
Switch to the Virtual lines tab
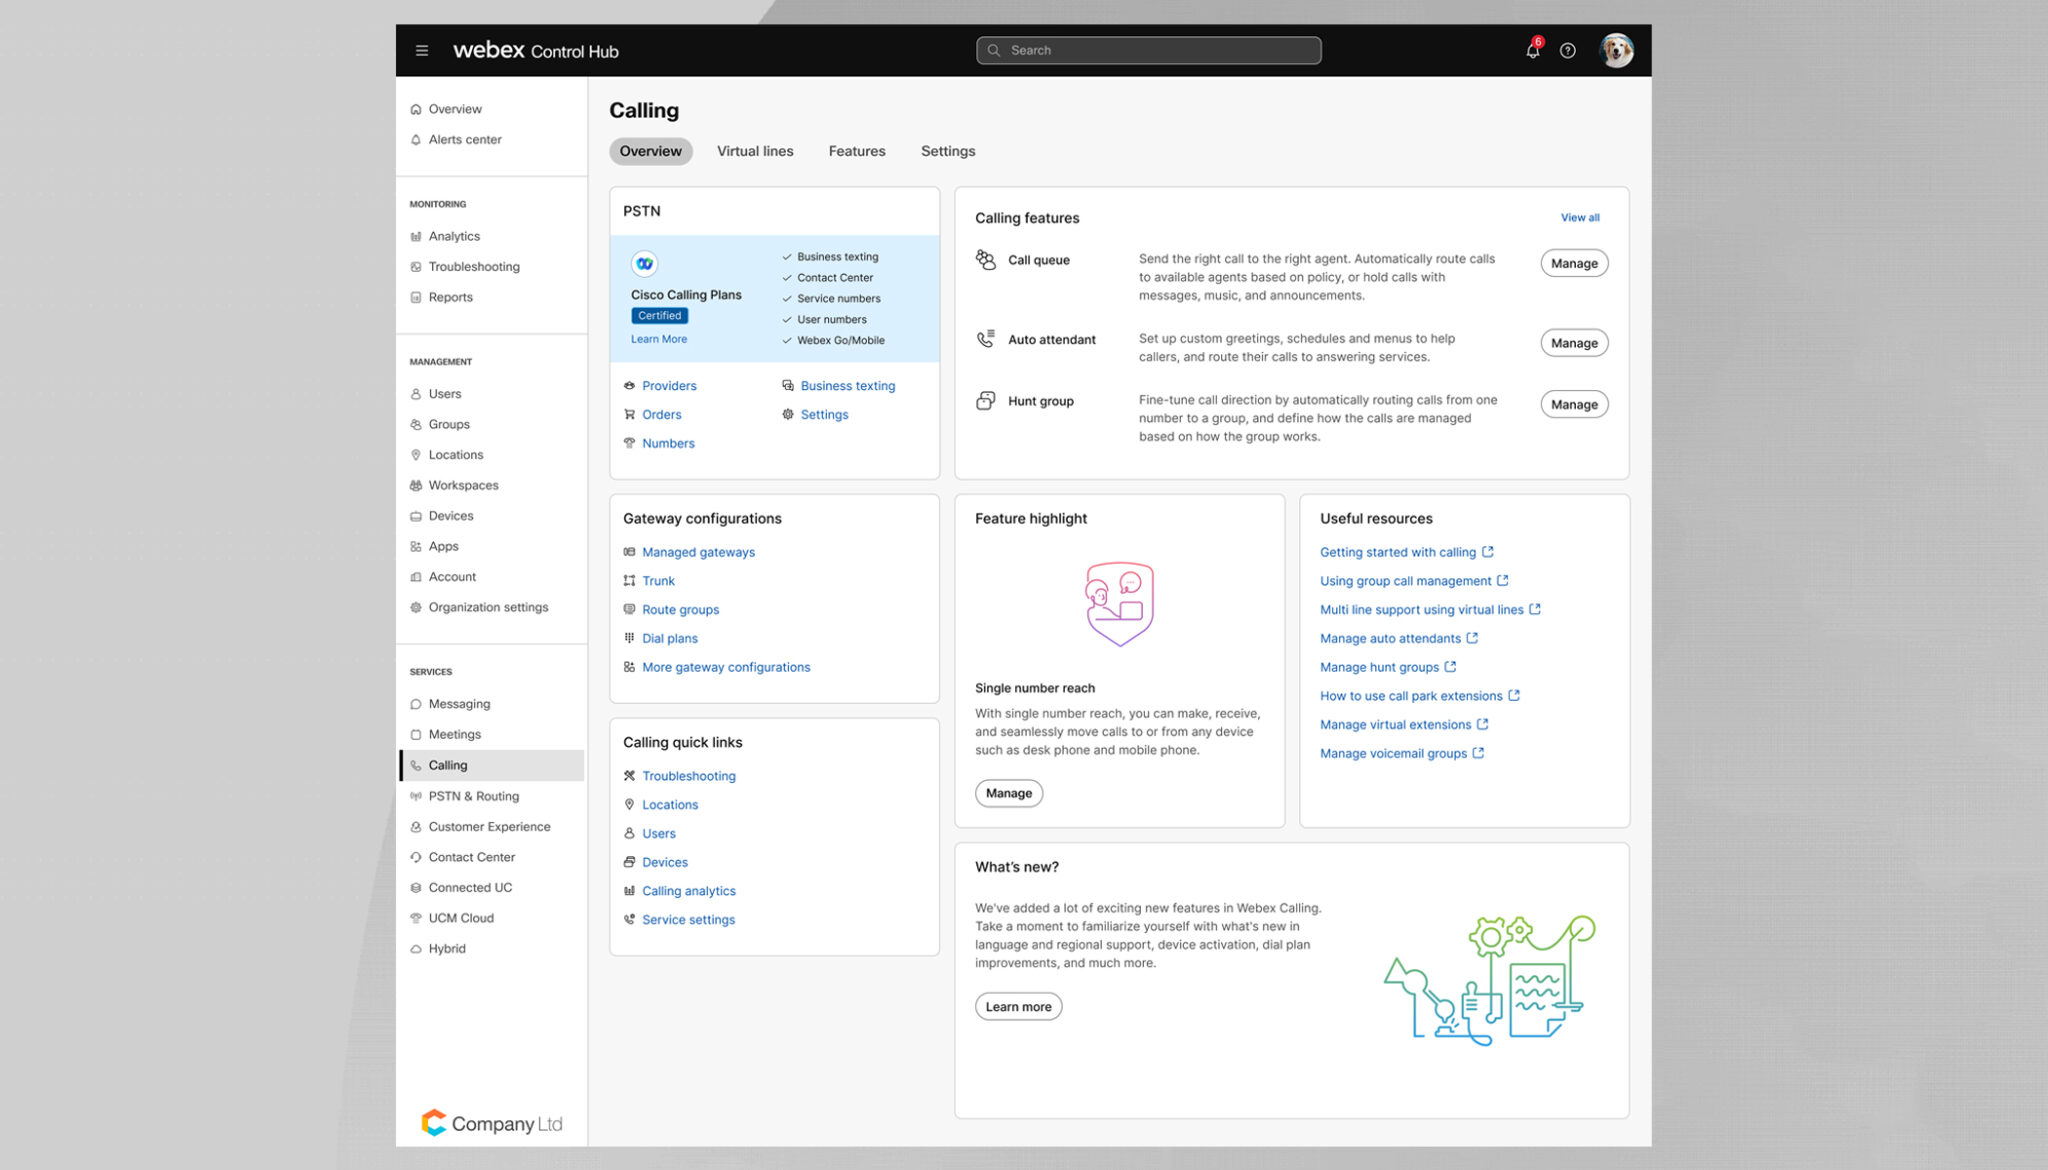(x=755, y=151)
